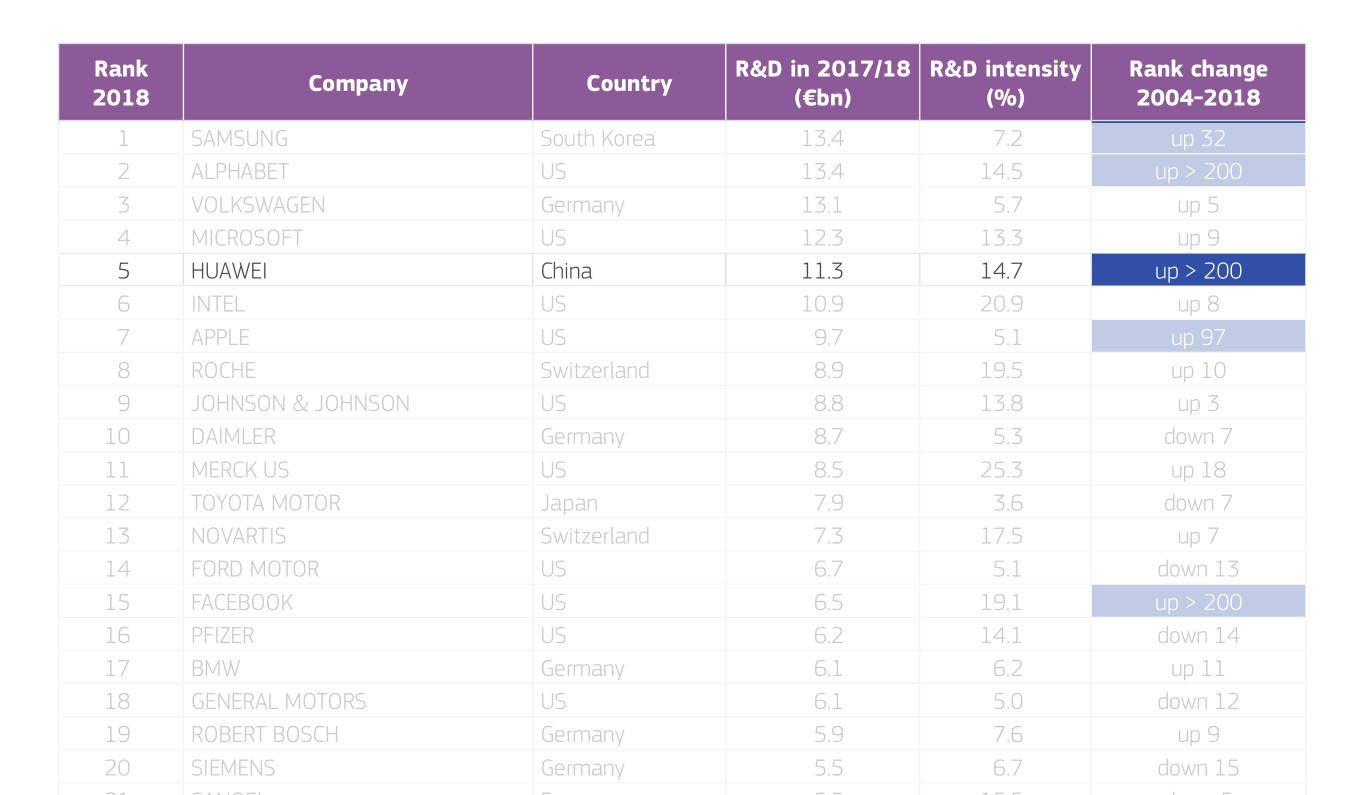This screenshot has height=795, width=1358.
Task: Select the SAMSUNG company name
Action: 239,138
